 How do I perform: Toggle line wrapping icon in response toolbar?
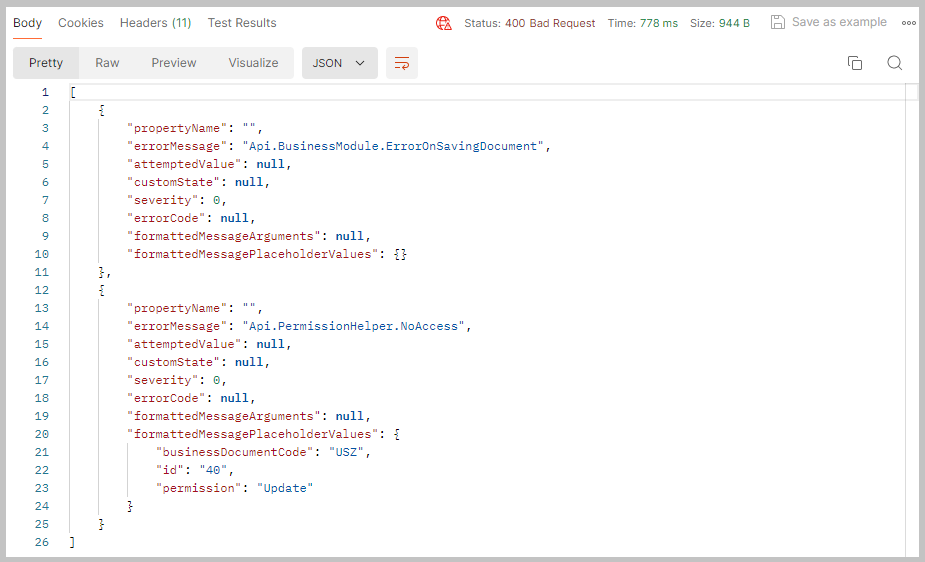pos(402,63)
